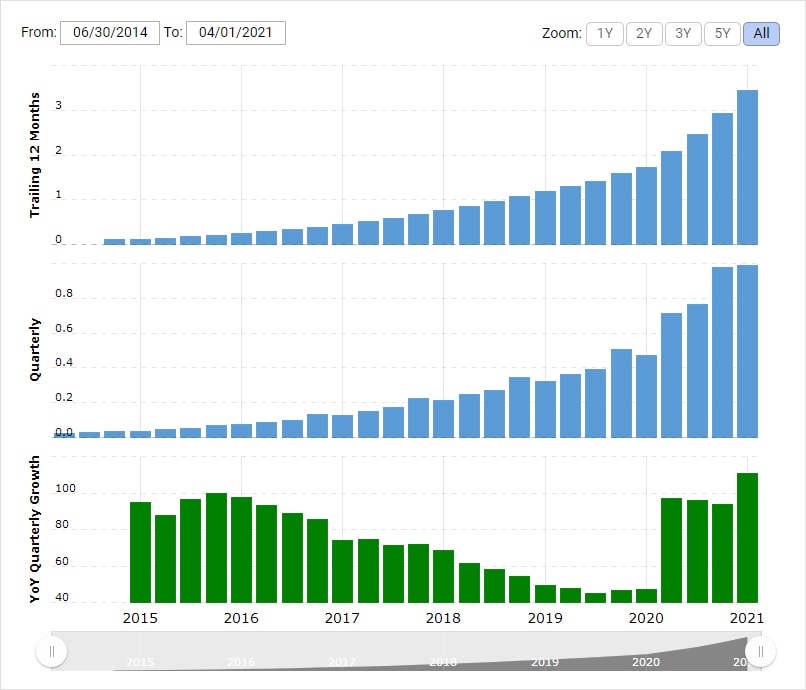806x690 pixels.
Task: Click the Trailing 12 Months axis title
Action: pyautogui.click(x=35, y=155)
